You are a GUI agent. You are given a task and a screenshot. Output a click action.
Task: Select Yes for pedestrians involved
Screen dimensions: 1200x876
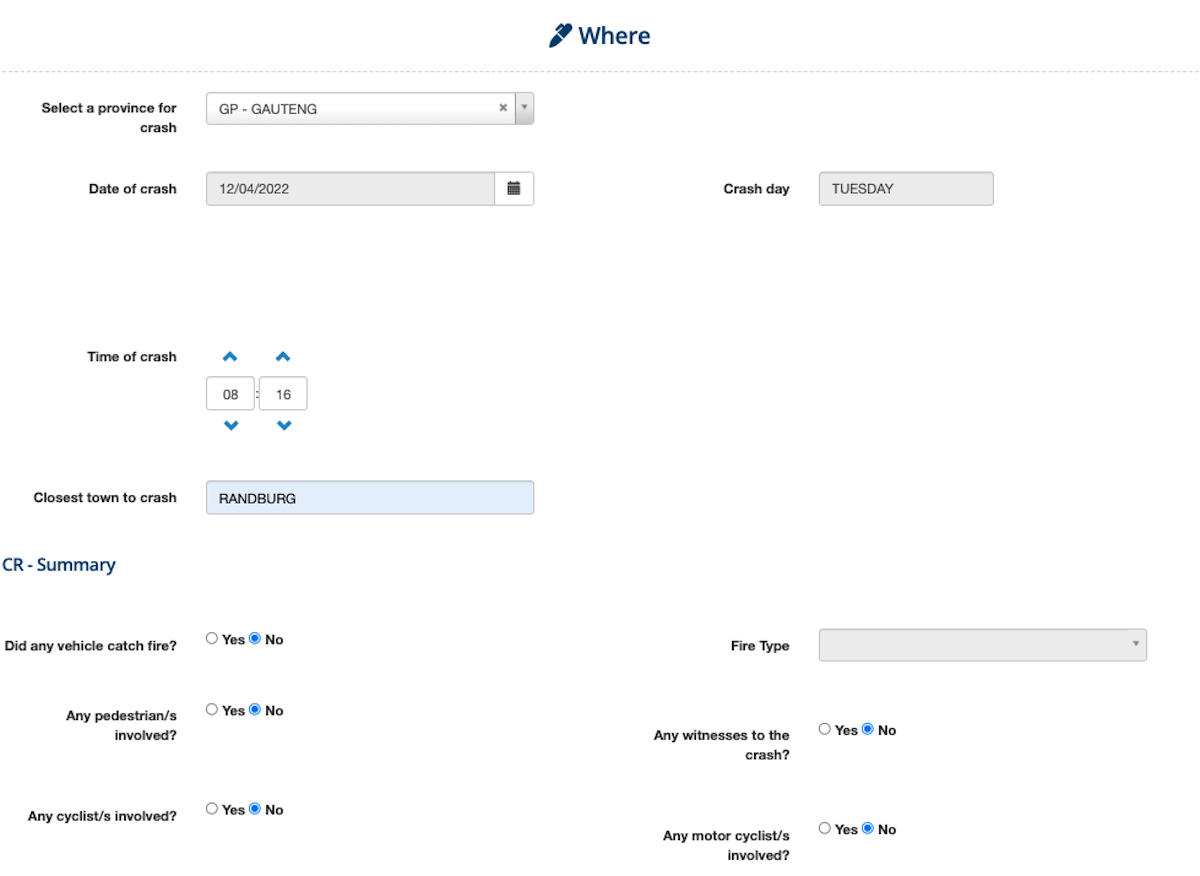pos(212,709)
